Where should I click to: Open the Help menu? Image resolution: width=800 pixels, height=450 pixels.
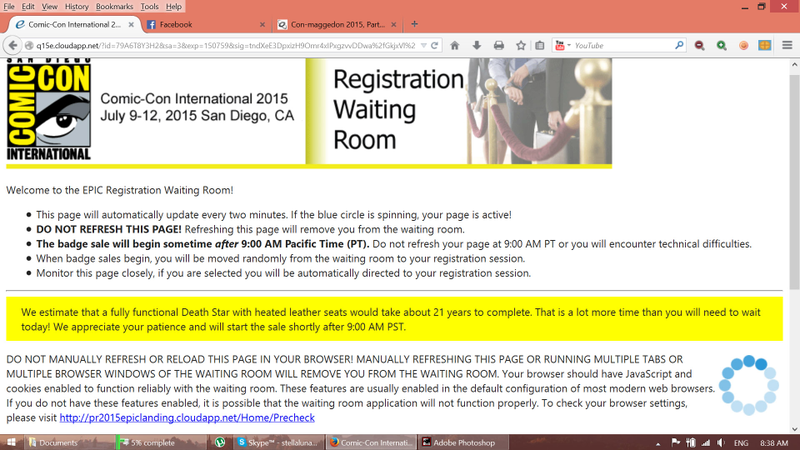173,7
